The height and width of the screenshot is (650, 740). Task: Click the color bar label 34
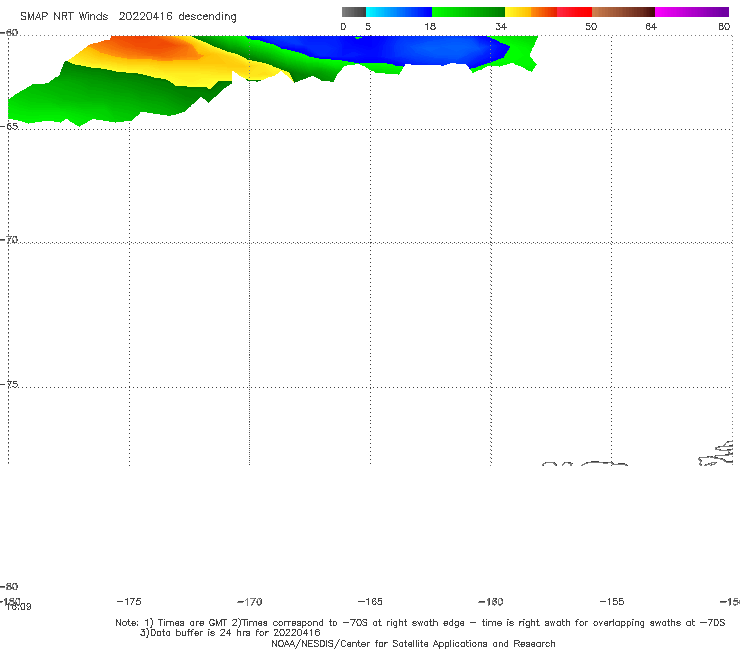[501, 26]
